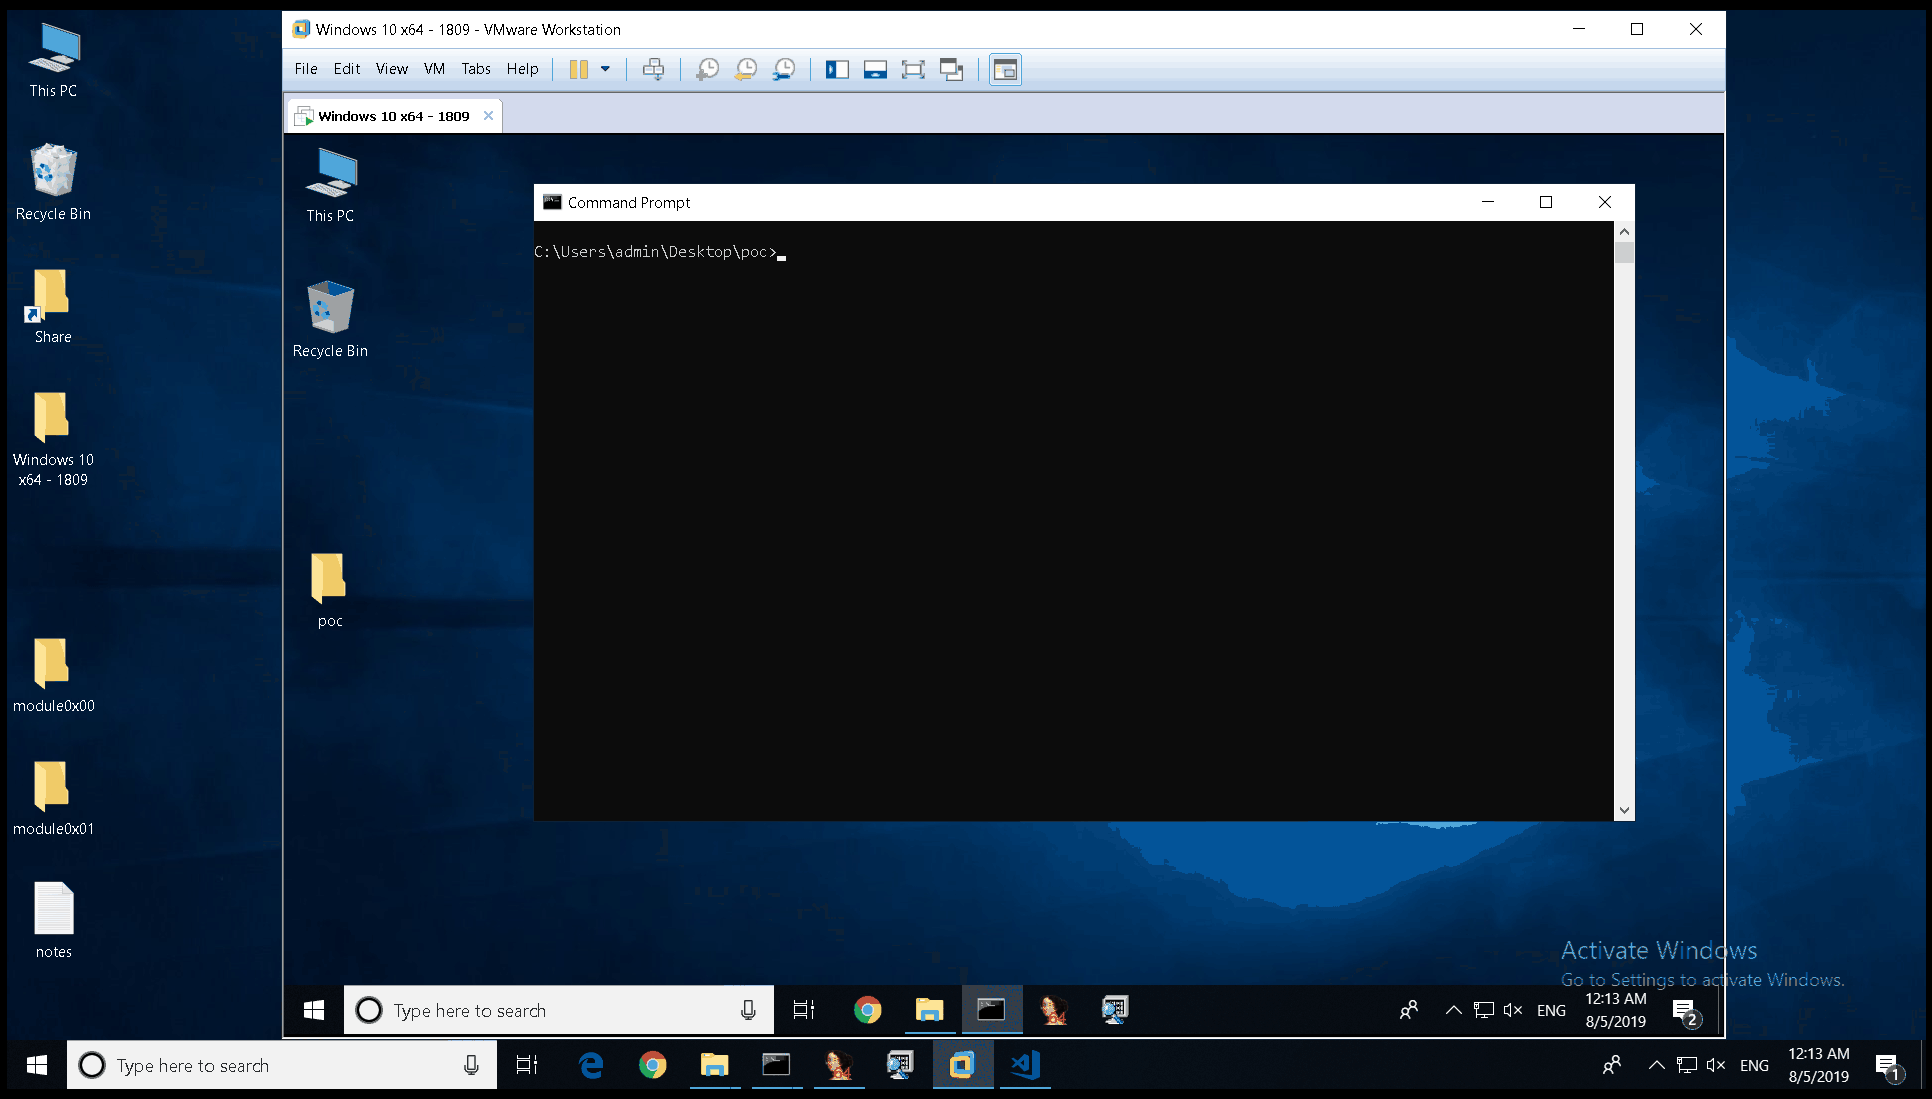Open the snapshot manager
This screenshot has height=1099, width=1932.
point(784,69)
